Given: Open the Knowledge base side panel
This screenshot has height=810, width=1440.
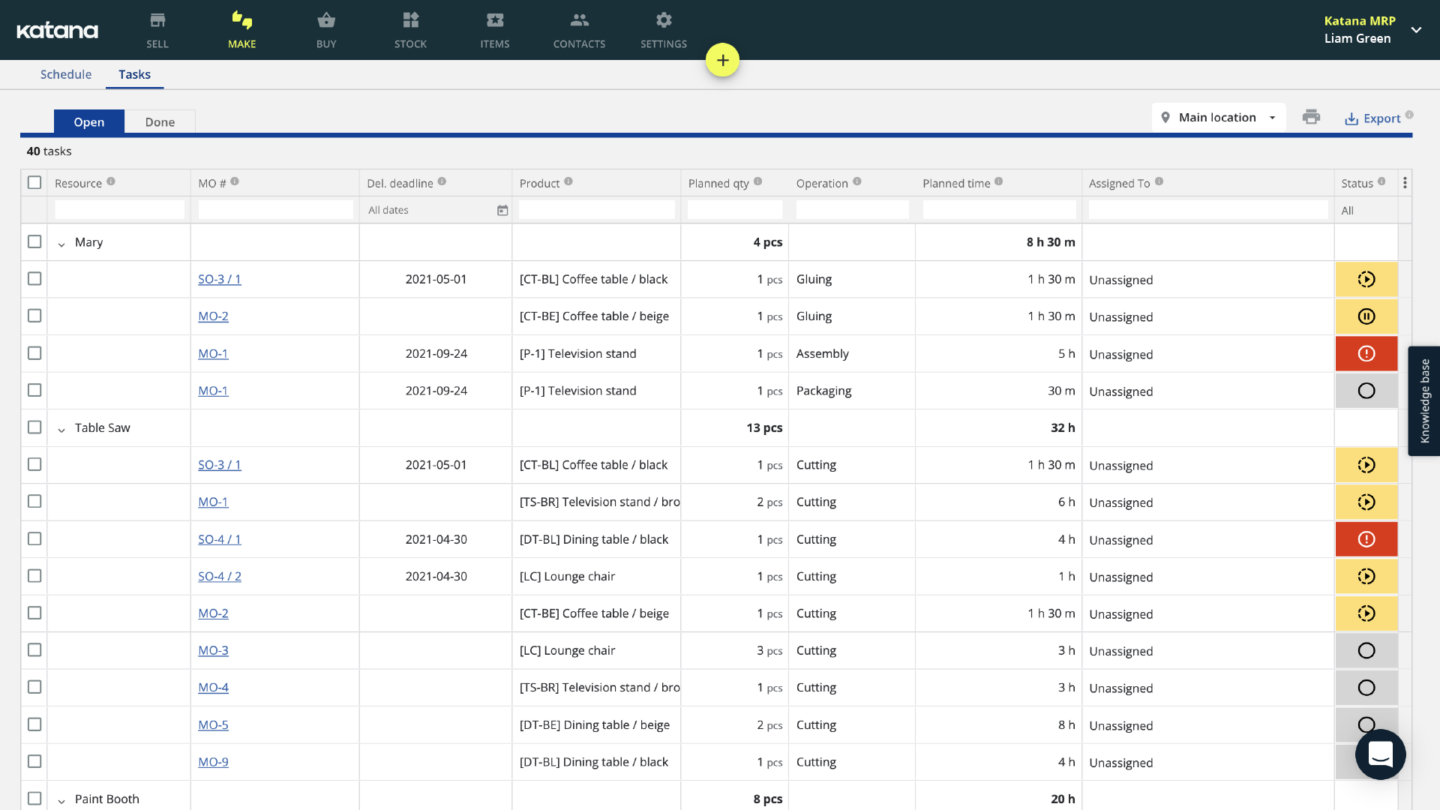Looking at the screenshot, I should point(1424,401).
